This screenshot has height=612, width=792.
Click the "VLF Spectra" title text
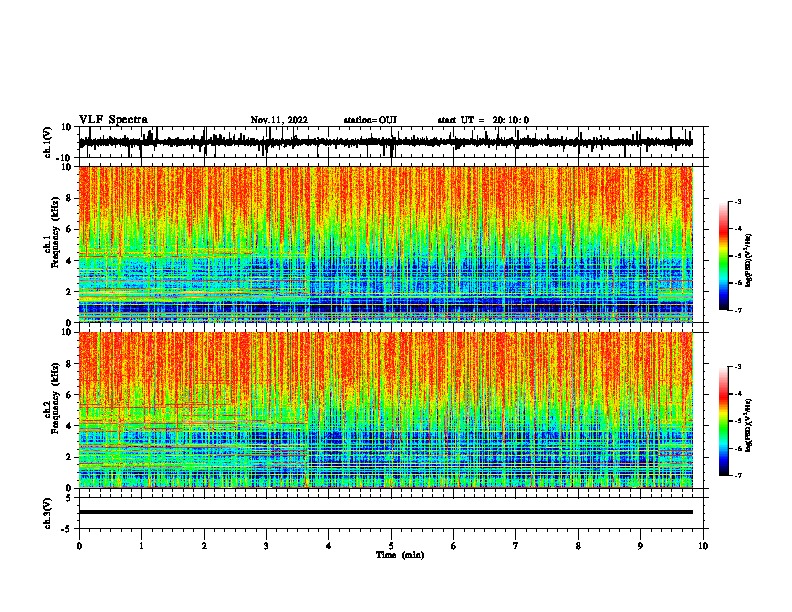point(113,120)
